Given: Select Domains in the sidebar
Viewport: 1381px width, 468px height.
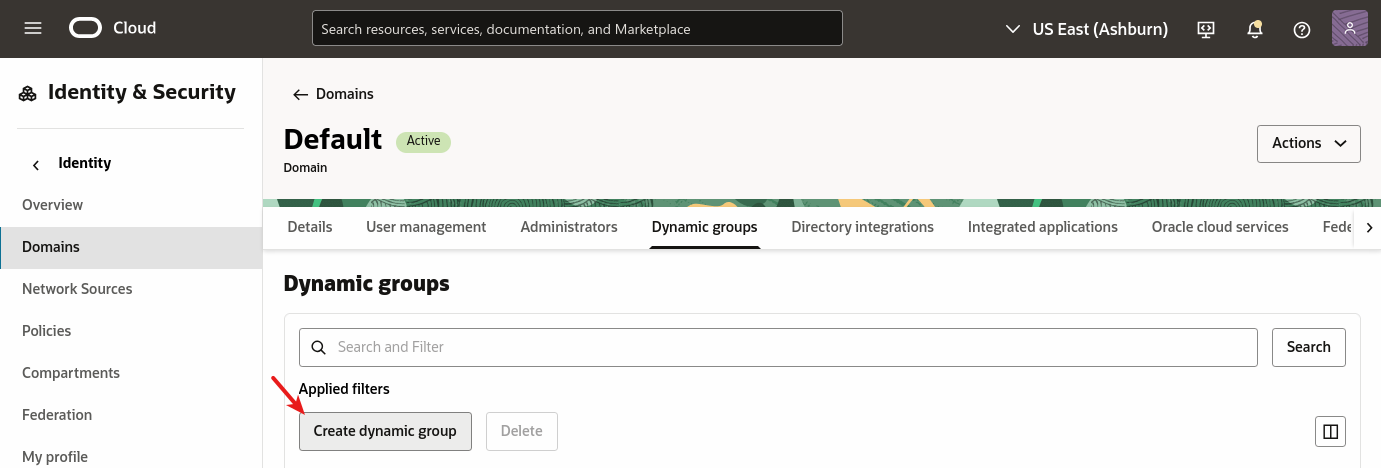Looking at the screenshot, I should point(131,247).
